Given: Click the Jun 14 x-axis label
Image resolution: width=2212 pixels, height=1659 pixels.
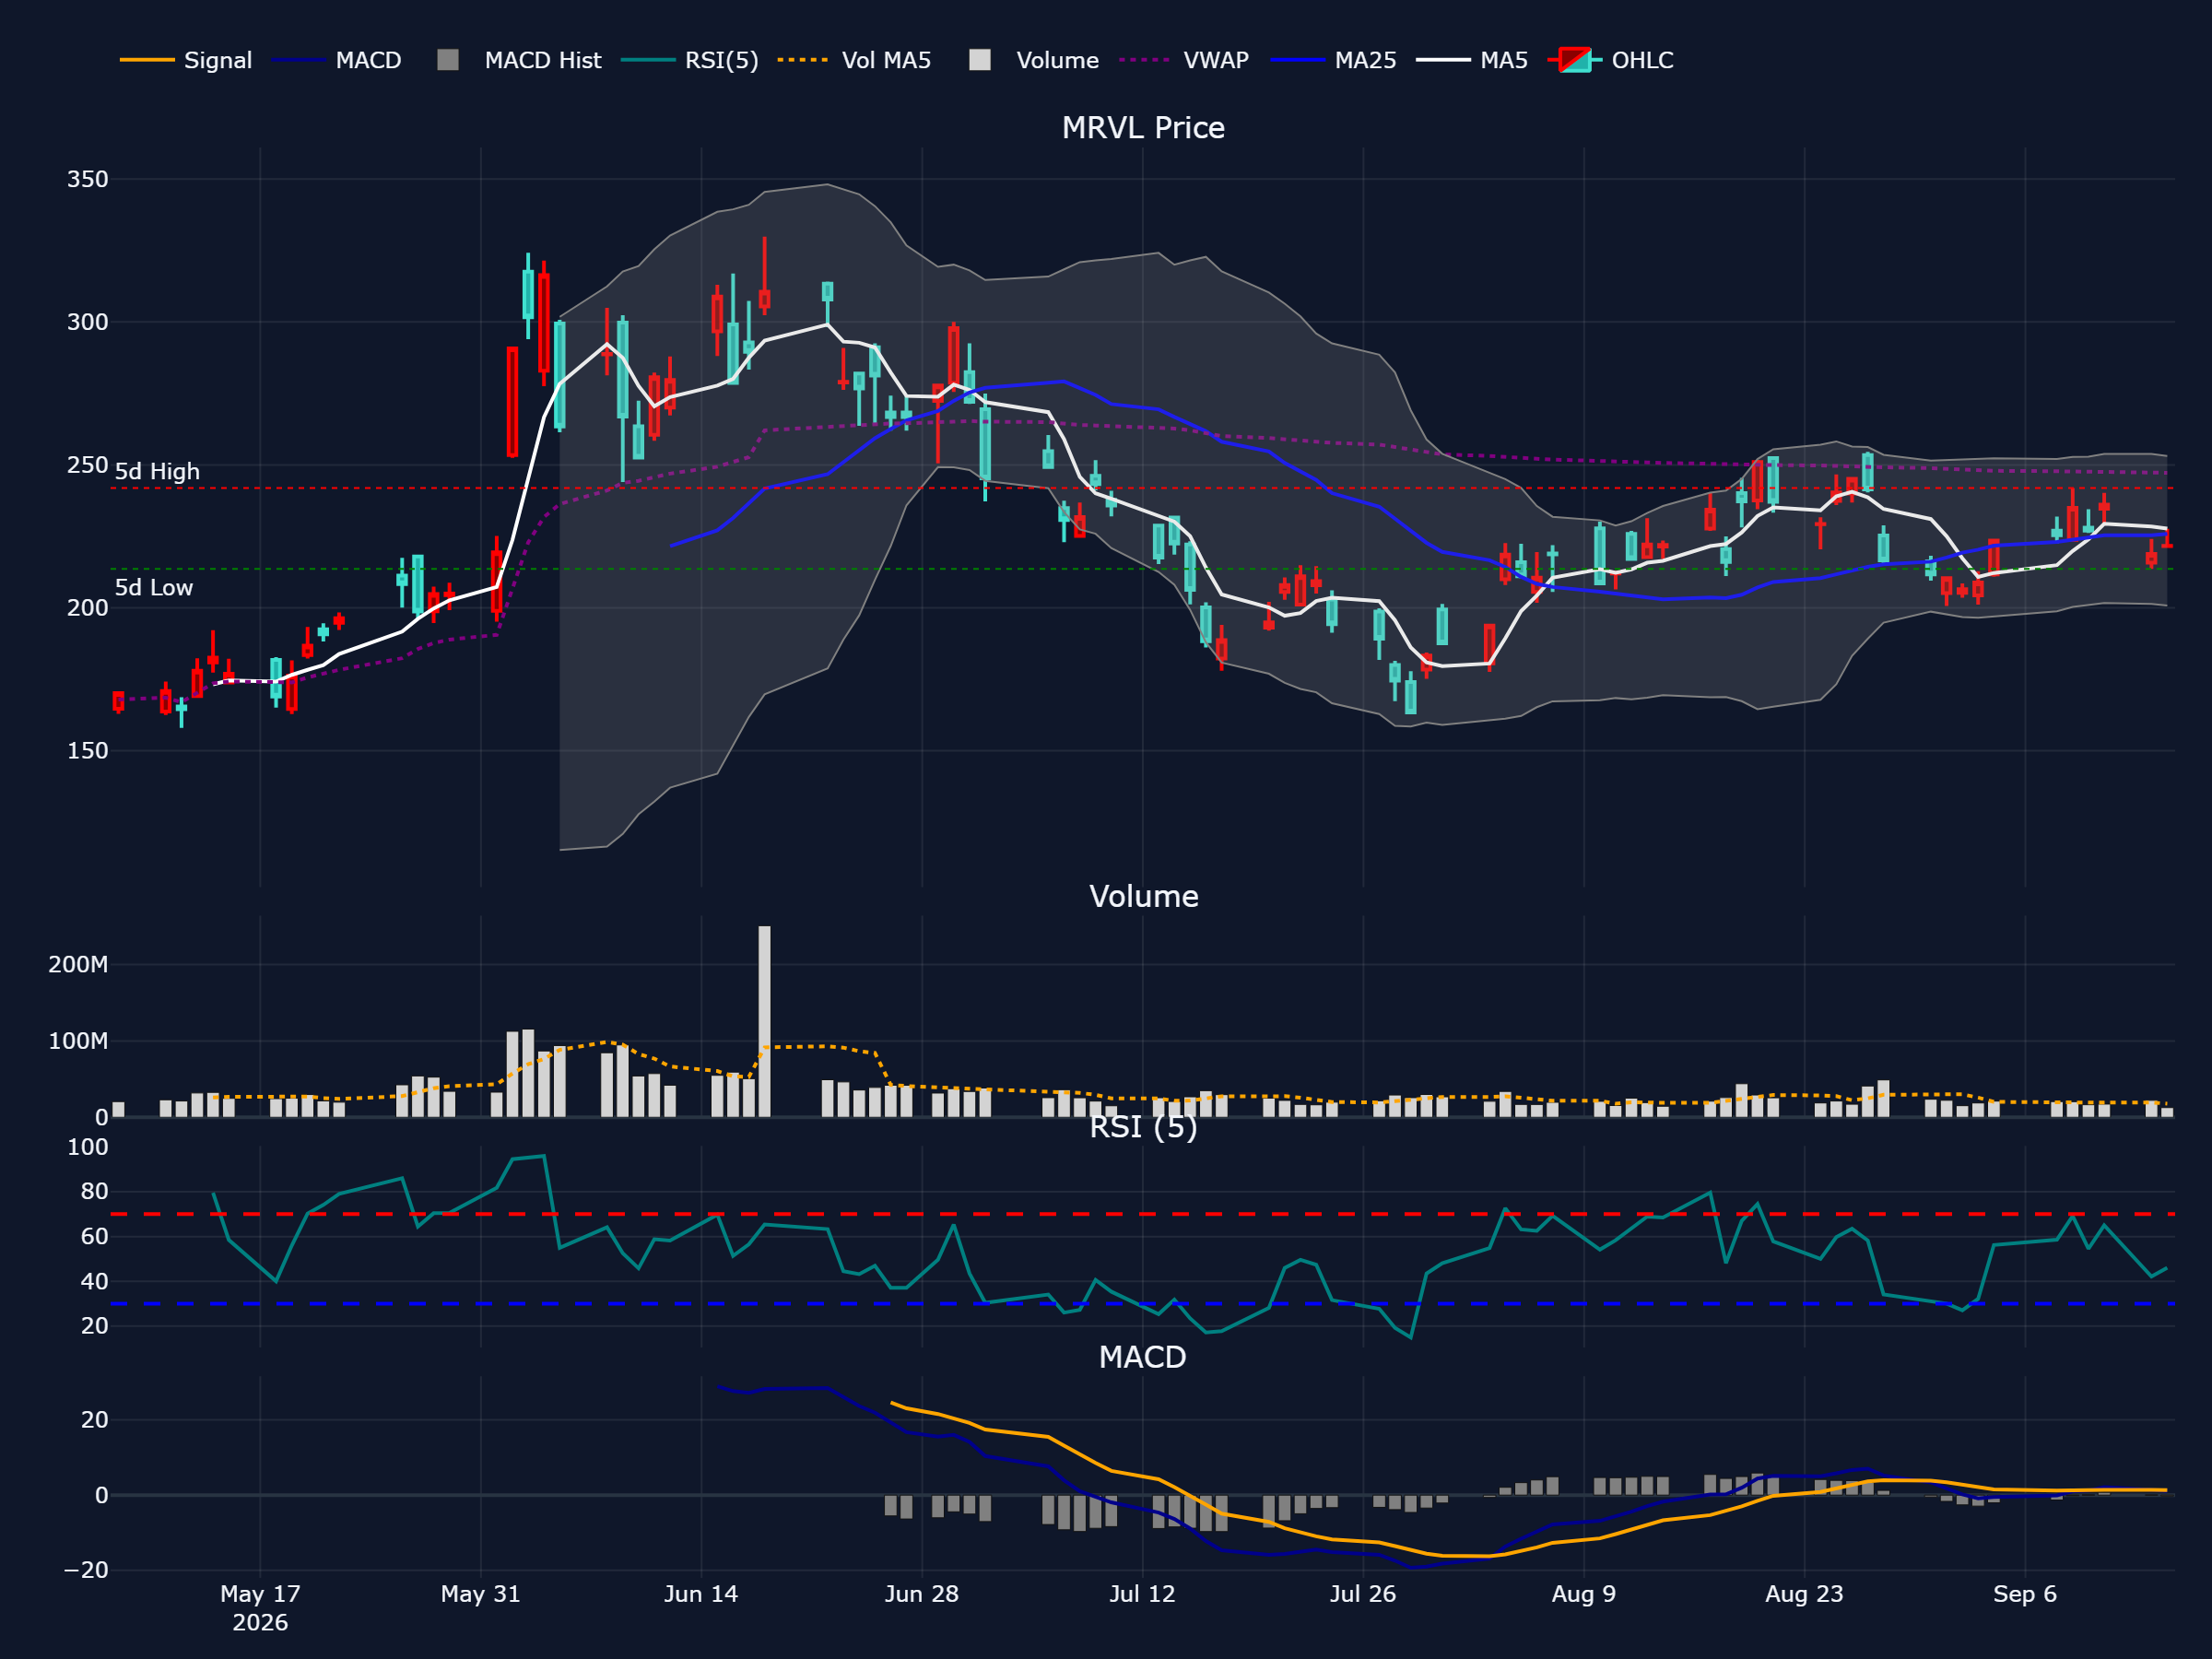Looking at the screenshot, I should point(701,1594).
